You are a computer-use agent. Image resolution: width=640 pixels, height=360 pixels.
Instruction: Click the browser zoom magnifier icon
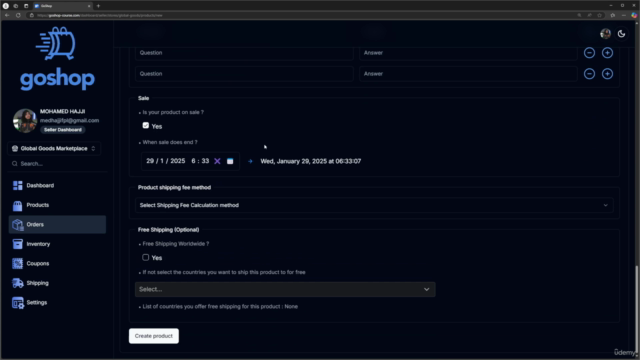[x=579, y=15]
